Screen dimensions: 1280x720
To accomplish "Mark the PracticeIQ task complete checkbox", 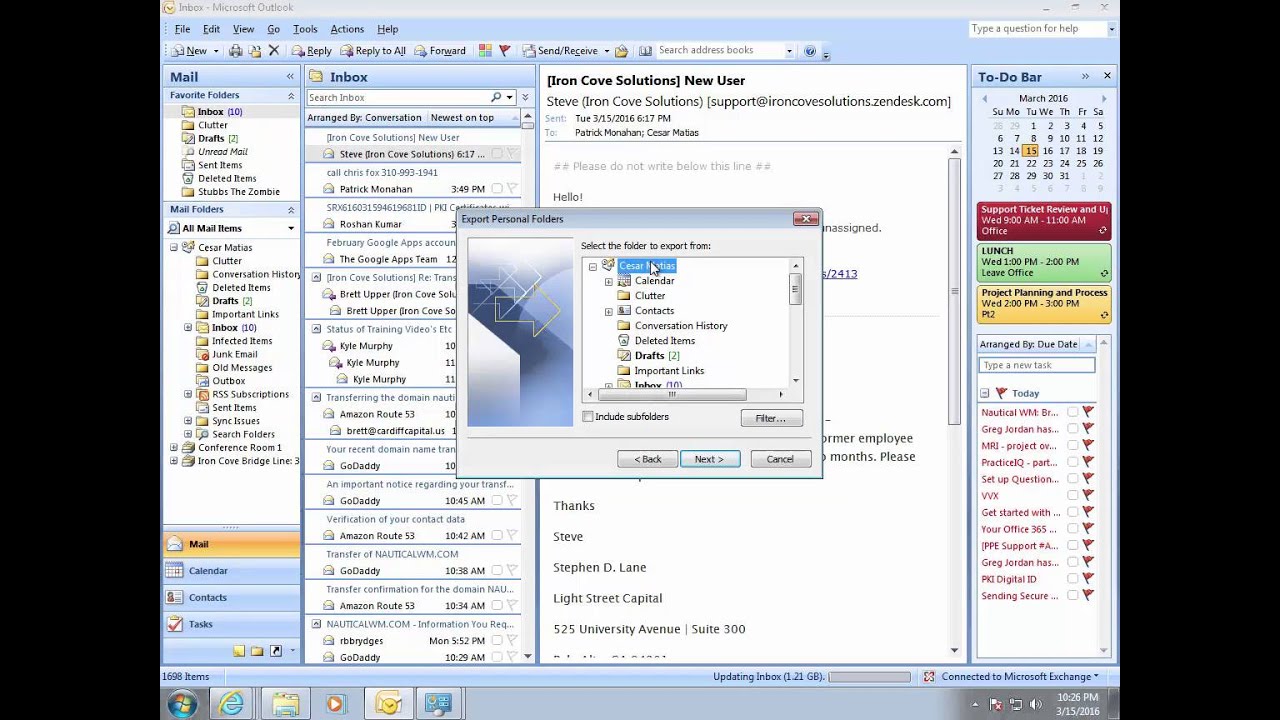I will (x=1072, y=462).
